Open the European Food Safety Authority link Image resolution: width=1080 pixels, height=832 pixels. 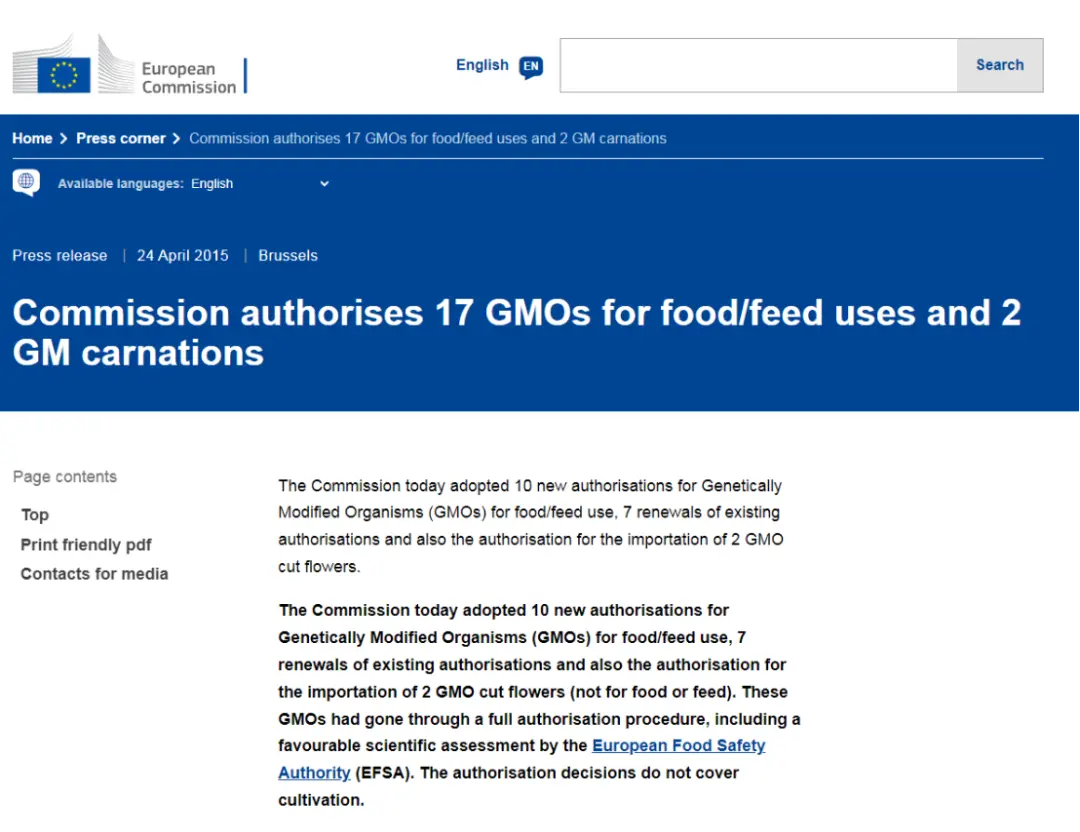tap(678, 746)
